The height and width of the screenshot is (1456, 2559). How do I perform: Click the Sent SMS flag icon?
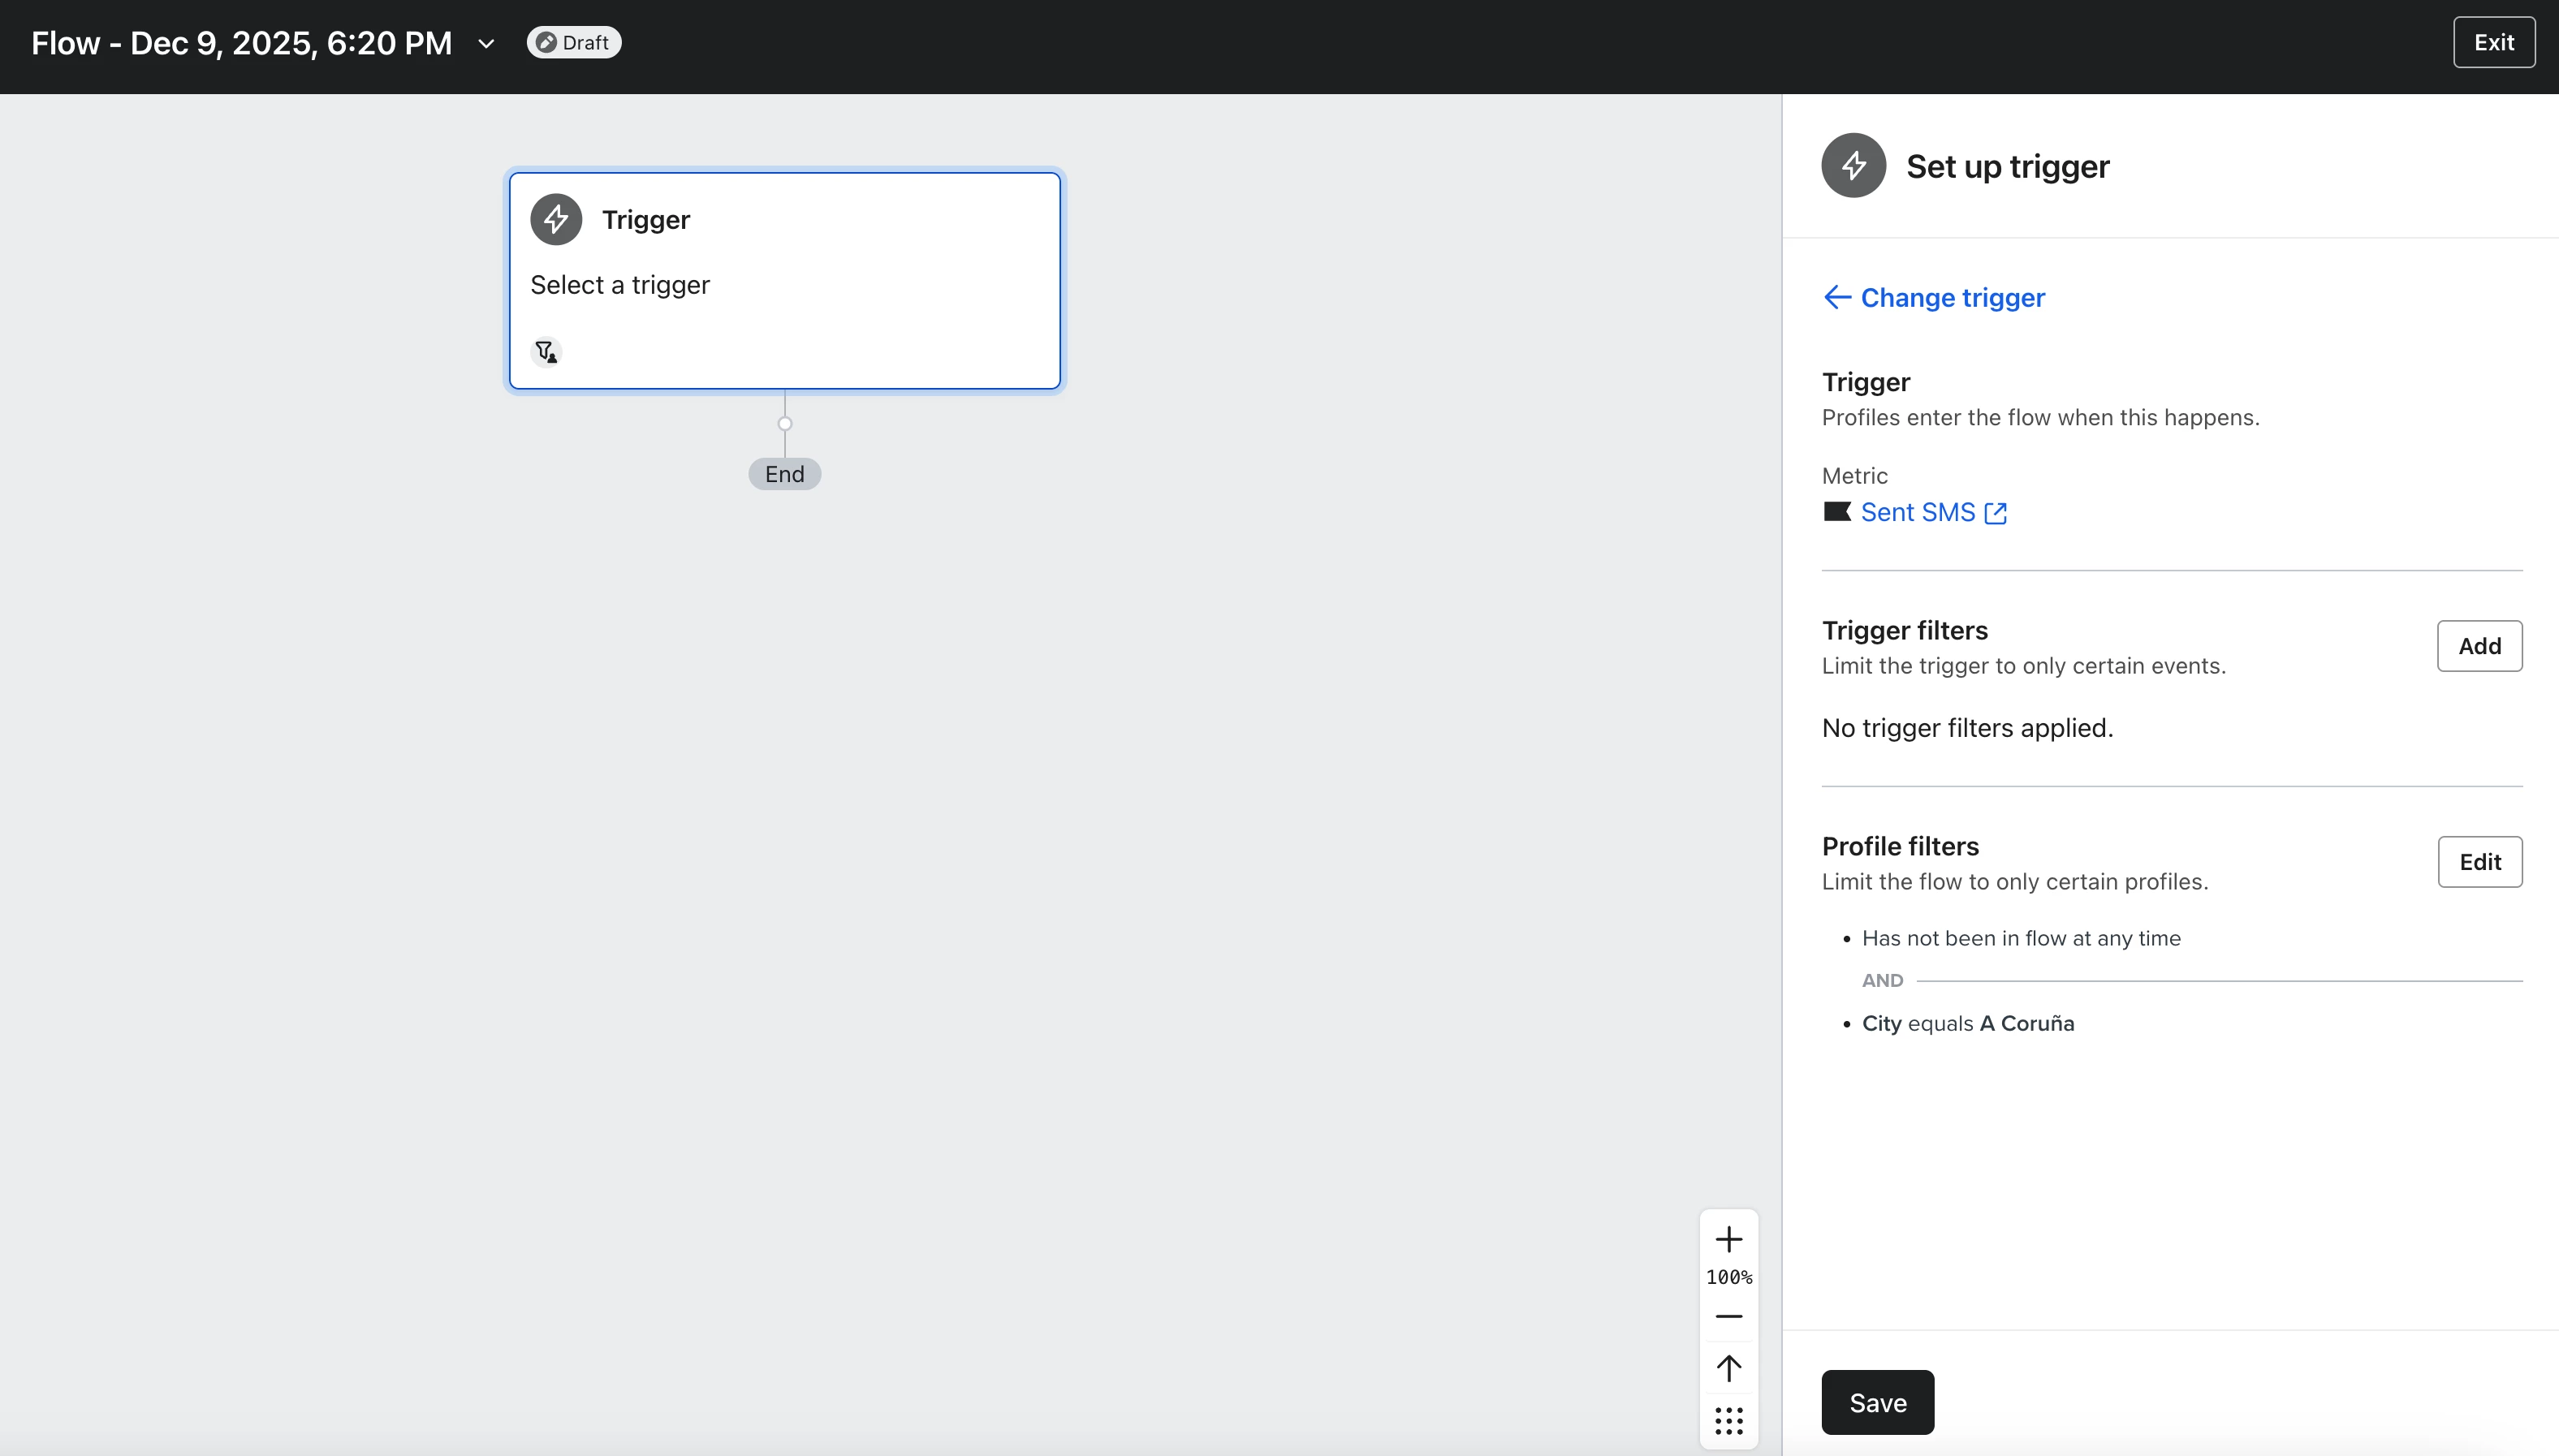tap(1836, 512)
